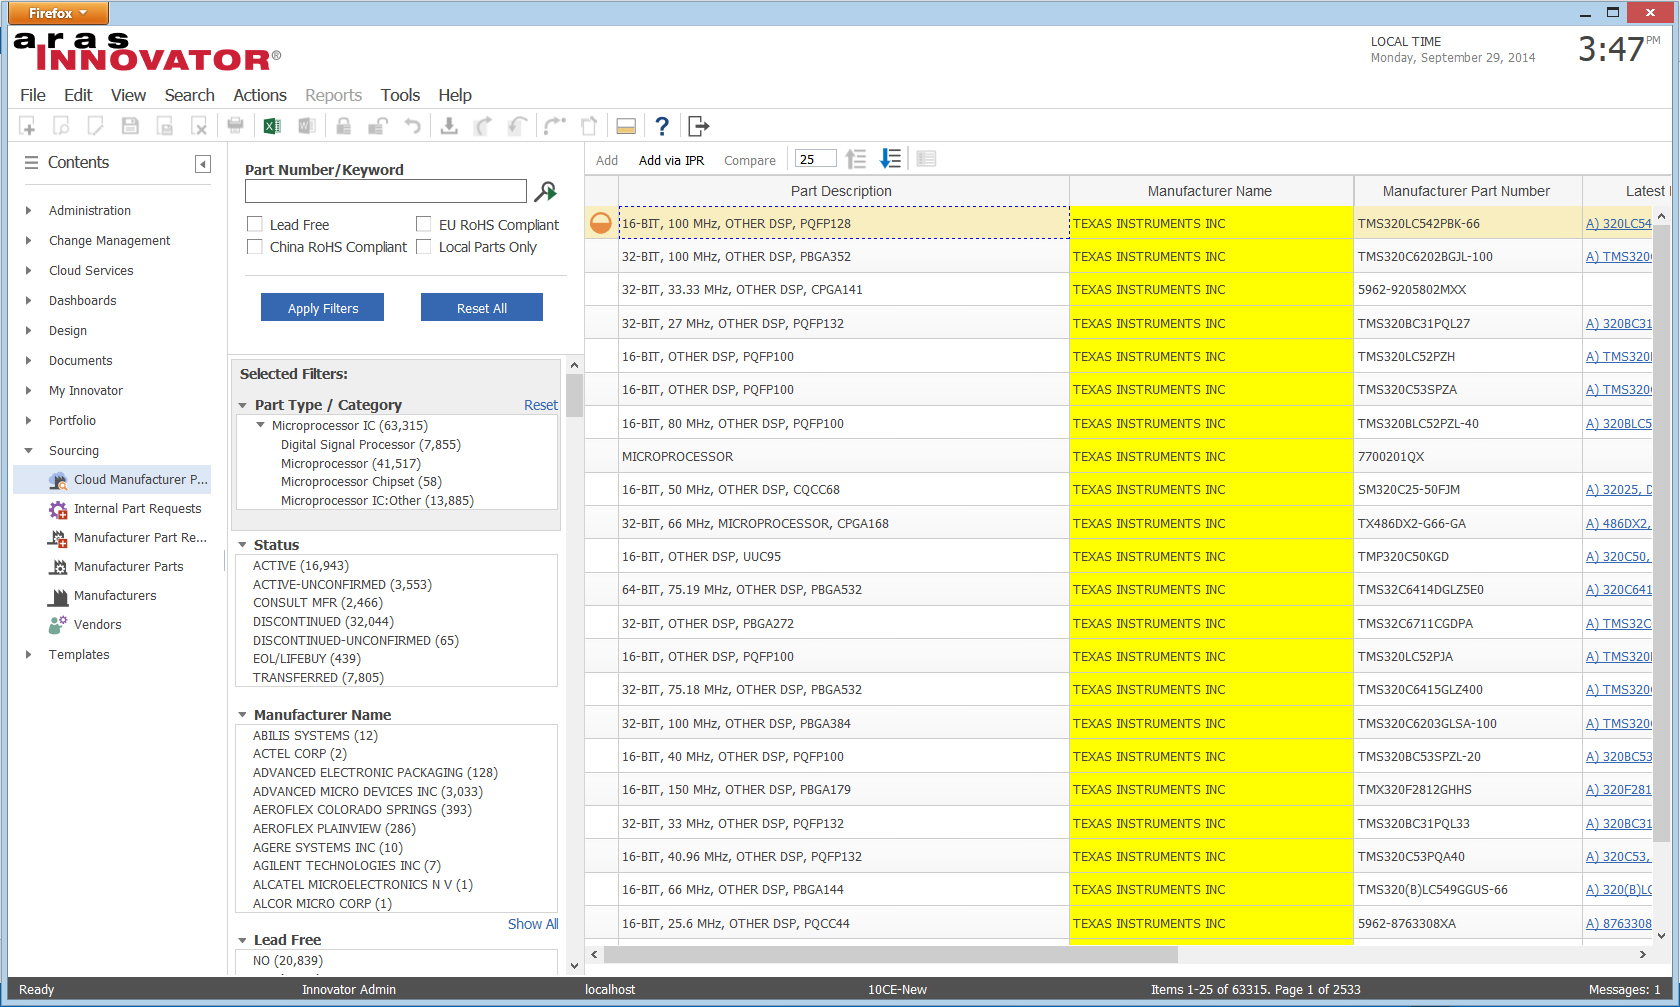Click the Help question mark icon
The width and height of the screenshot is (1680, 1007).
click(x=661, y=126)
